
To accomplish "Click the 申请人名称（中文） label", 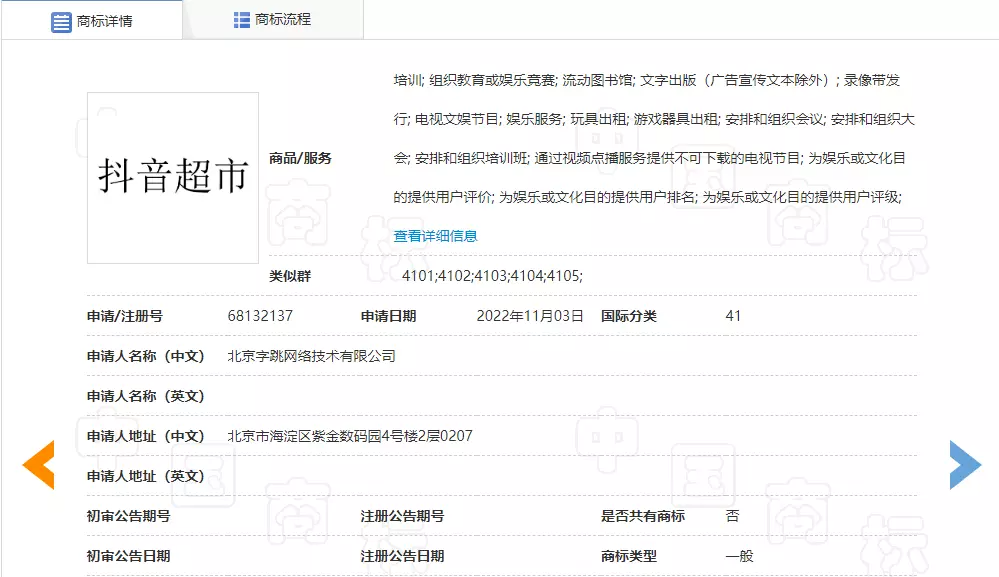I will point(146,356).
